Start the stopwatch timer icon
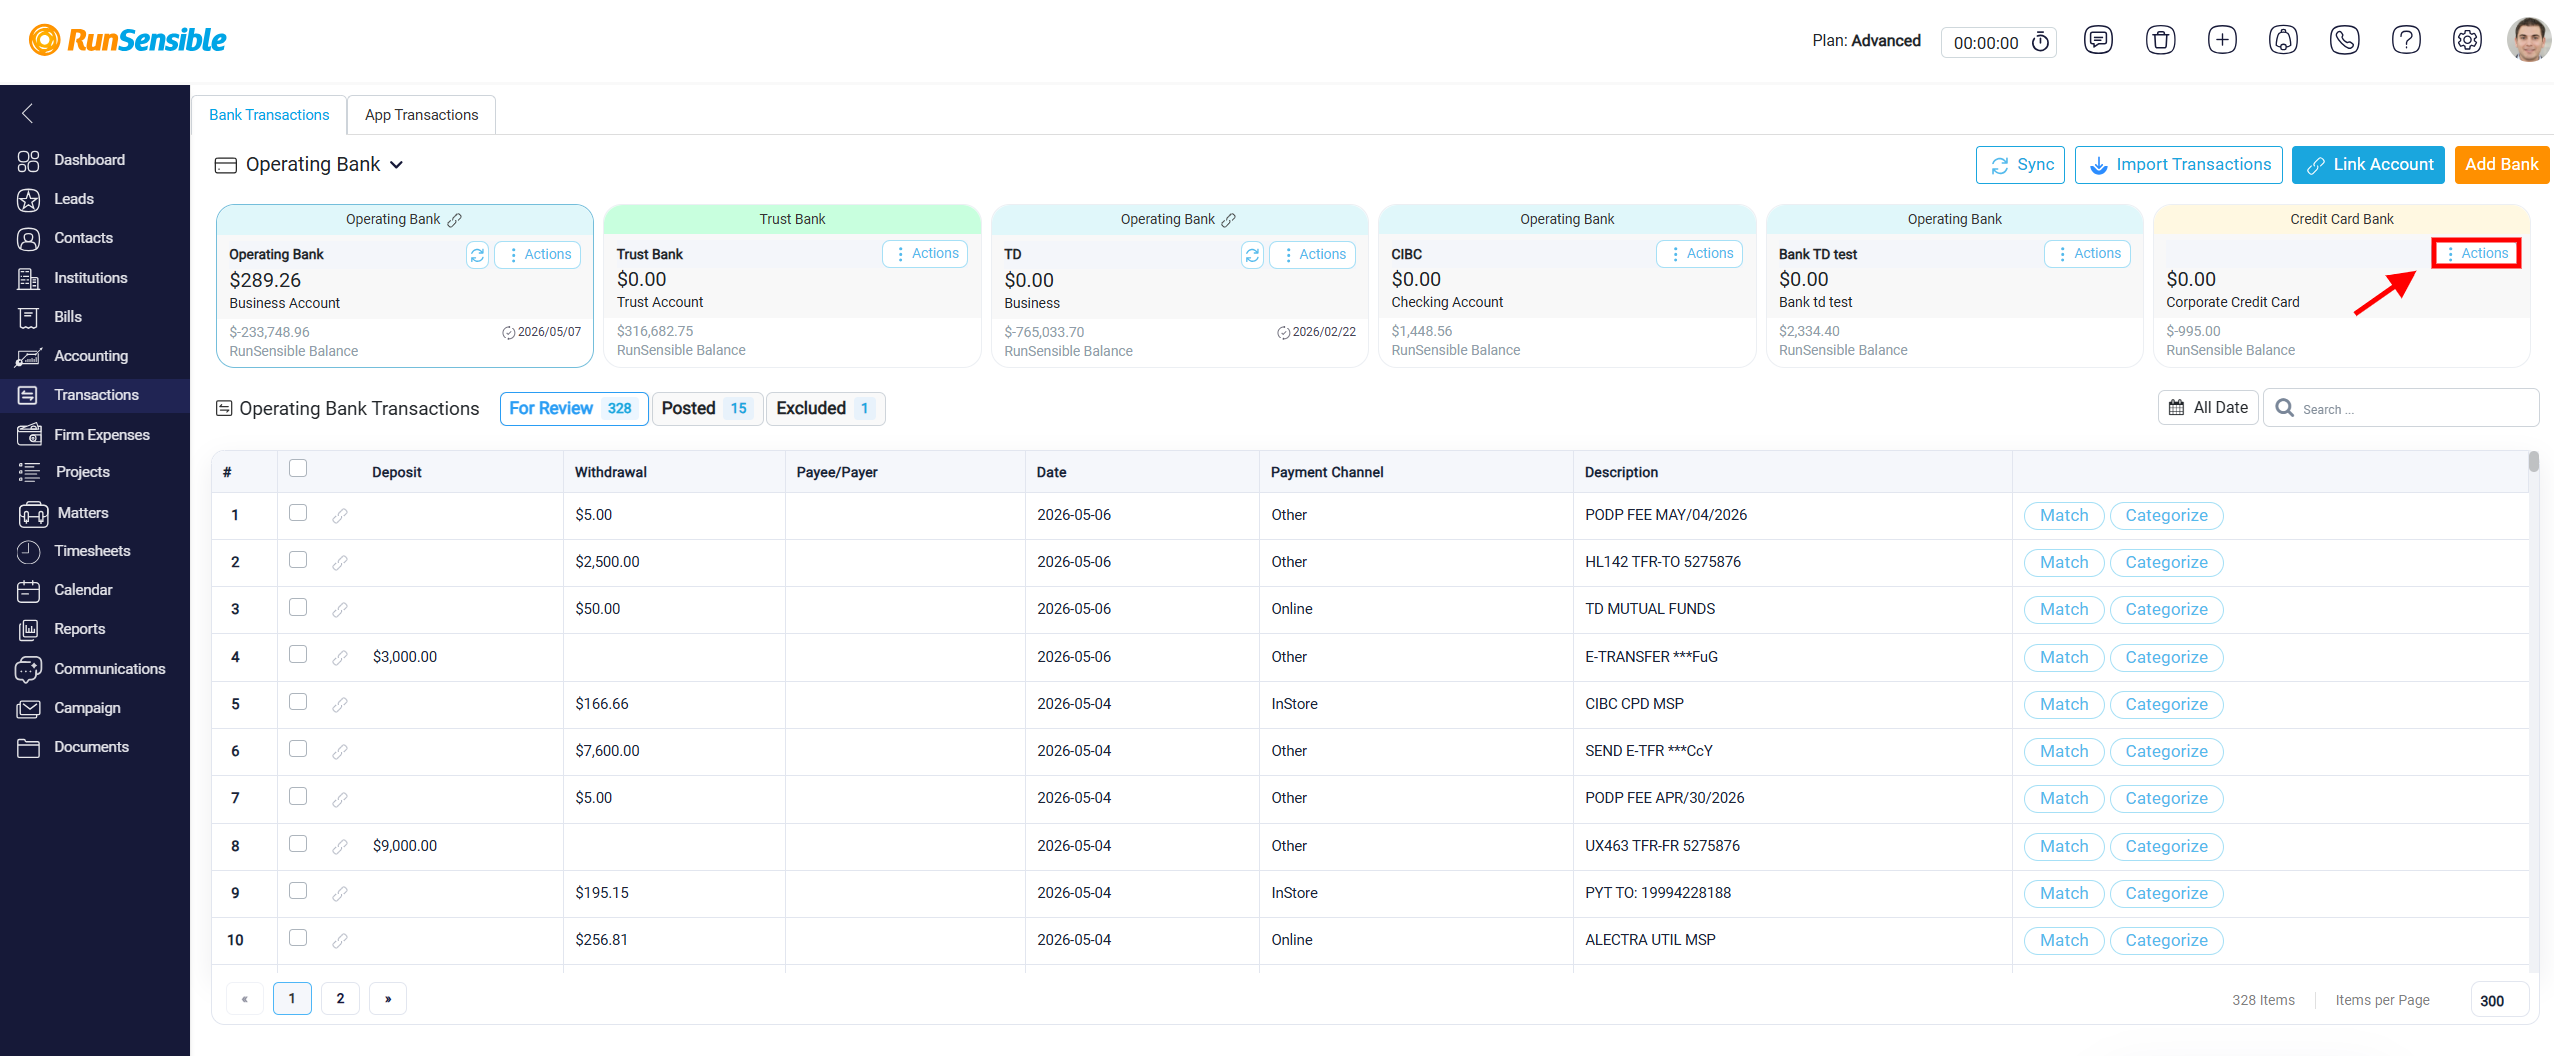 point(2041,42)
